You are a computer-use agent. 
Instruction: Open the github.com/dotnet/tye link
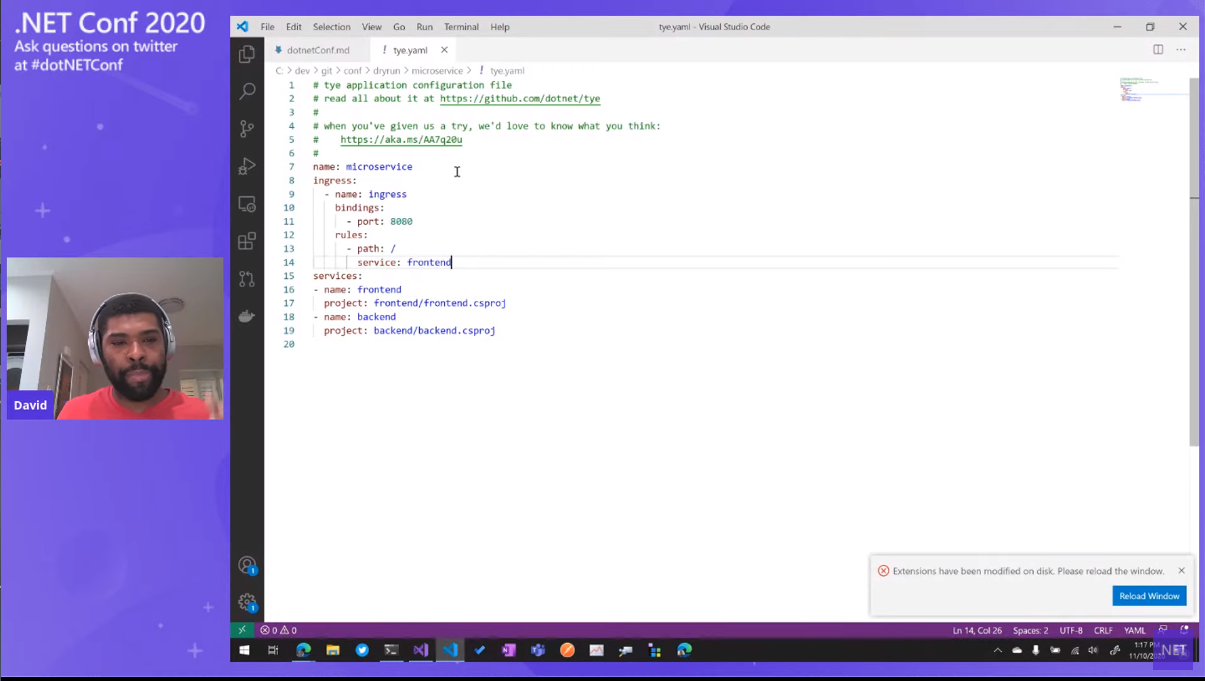point(519,99)
